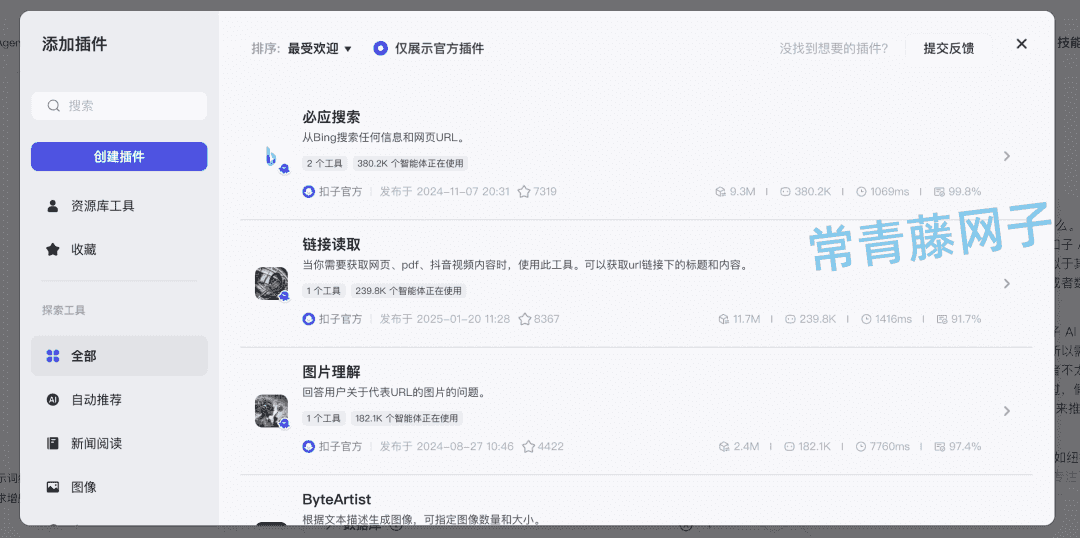This screenshot has width=1080, height=538.
Task: Click the 9.3M usage cube icon
Action: (720, 192)
